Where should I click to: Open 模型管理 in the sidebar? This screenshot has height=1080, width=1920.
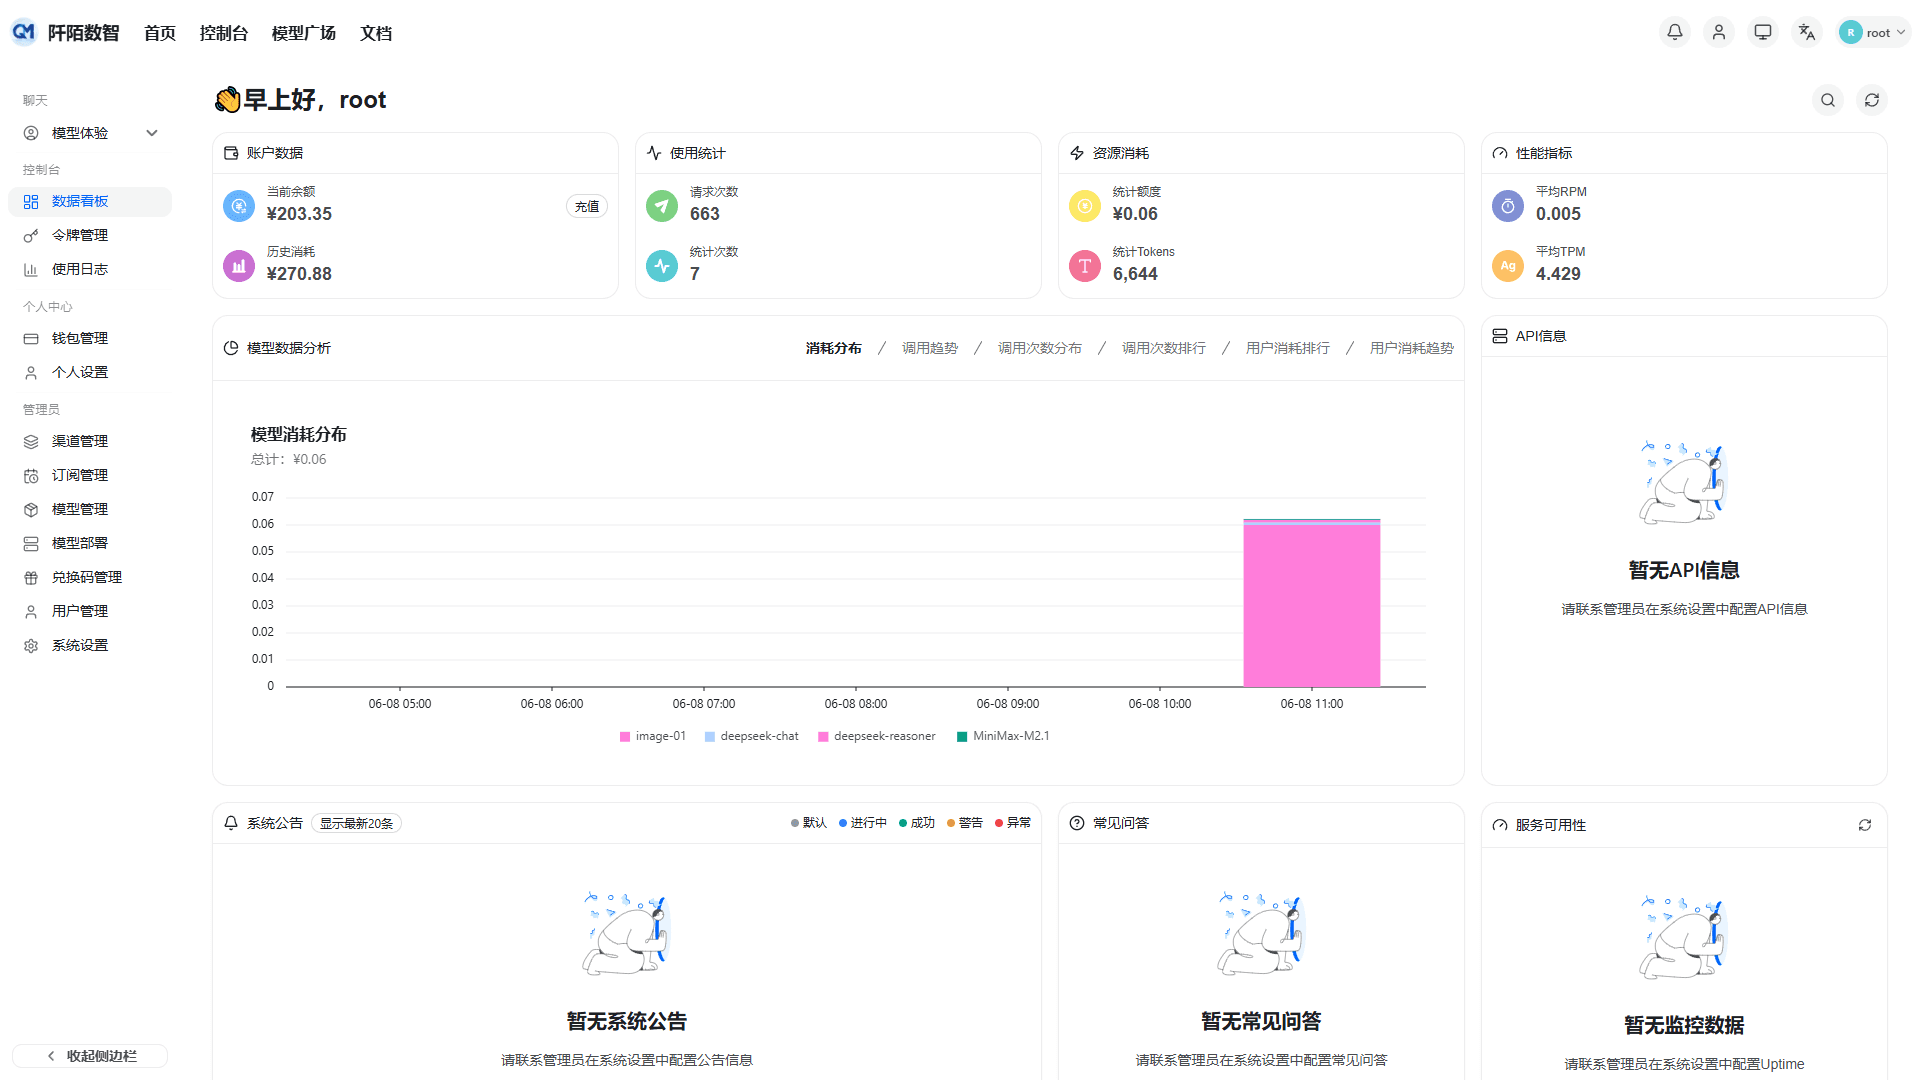(x=90, y=509)
